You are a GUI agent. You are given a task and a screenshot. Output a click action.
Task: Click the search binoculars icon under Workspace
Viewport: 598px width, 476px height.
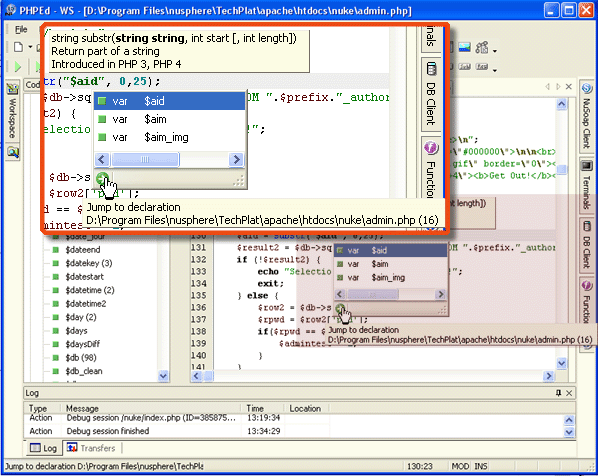point(13,153)
